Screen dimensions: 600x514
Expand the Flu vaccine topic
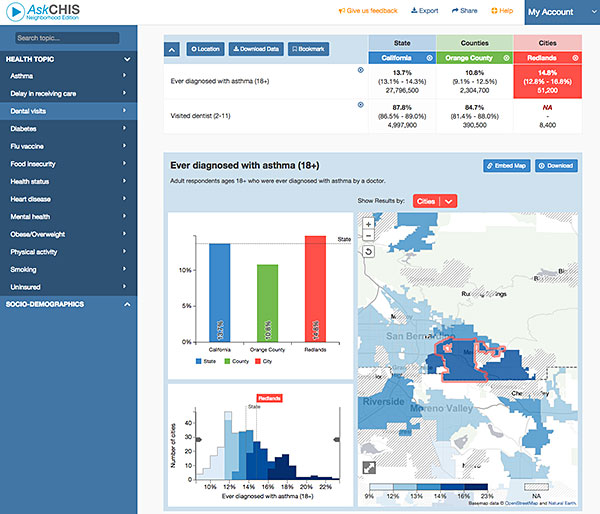[68, 146]
